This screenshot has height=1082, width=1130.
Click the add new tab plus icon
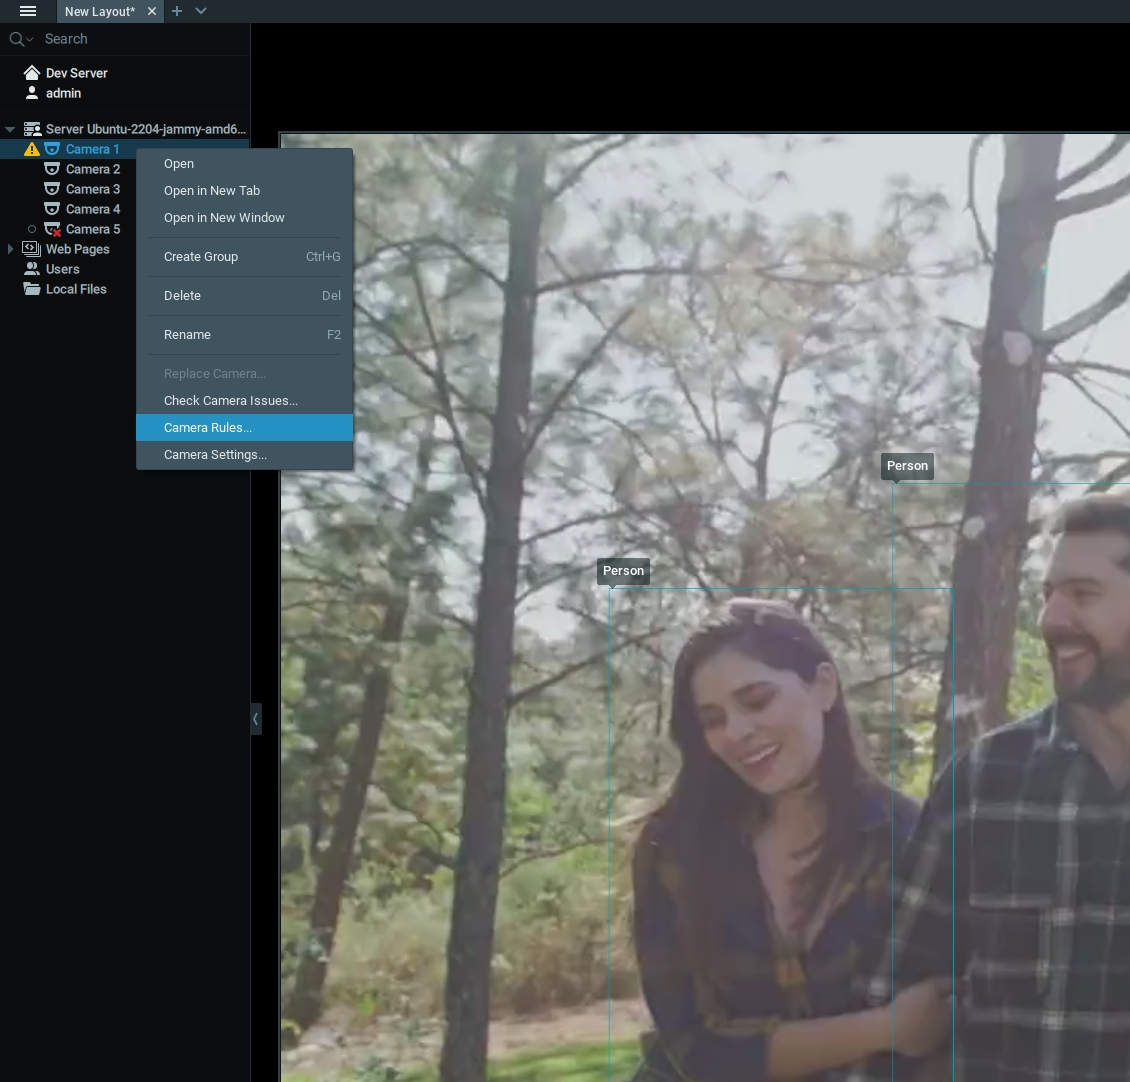177,11
